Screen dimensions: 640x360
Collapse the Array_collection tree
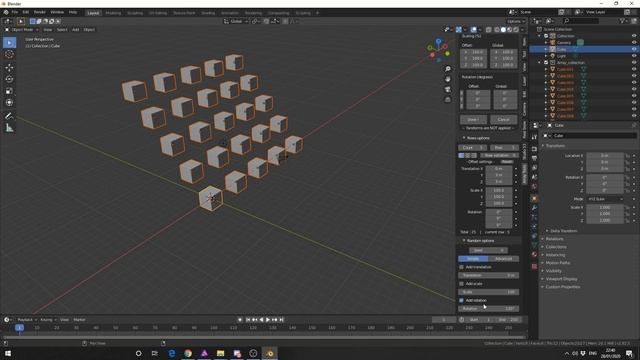click(540, 62)
